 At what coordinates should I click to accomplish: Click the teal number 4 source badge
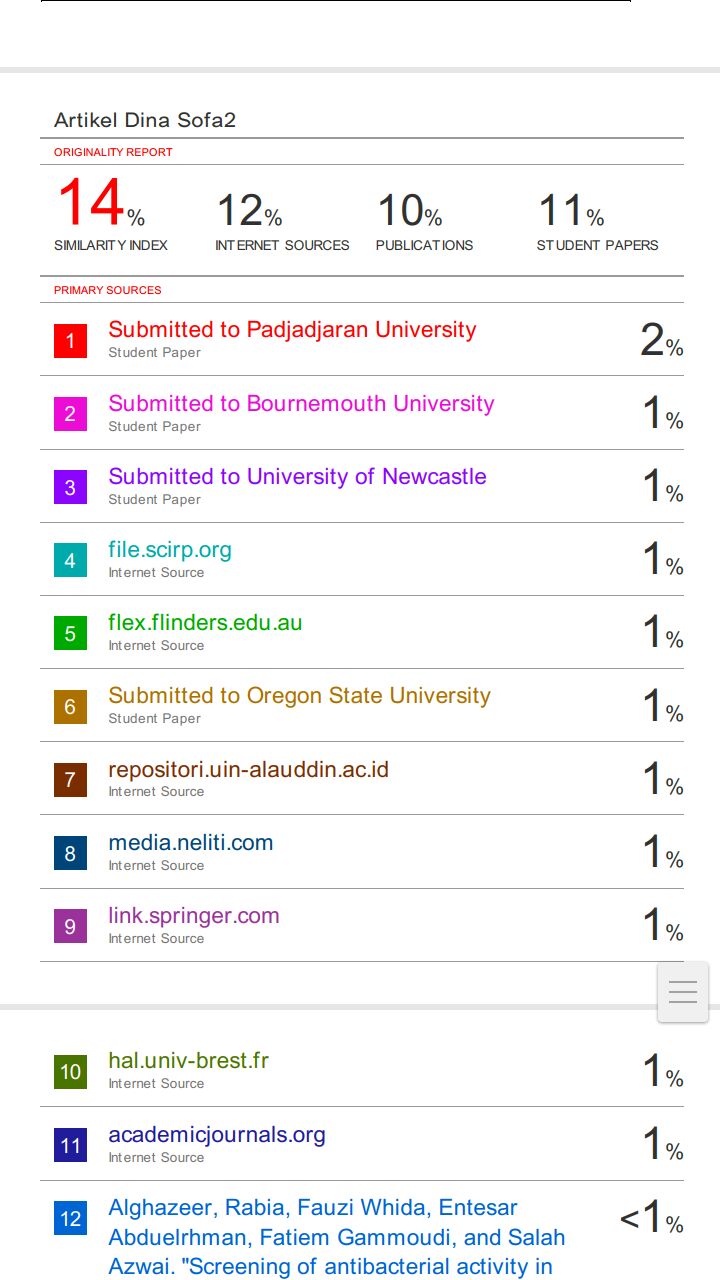point(70,560)
